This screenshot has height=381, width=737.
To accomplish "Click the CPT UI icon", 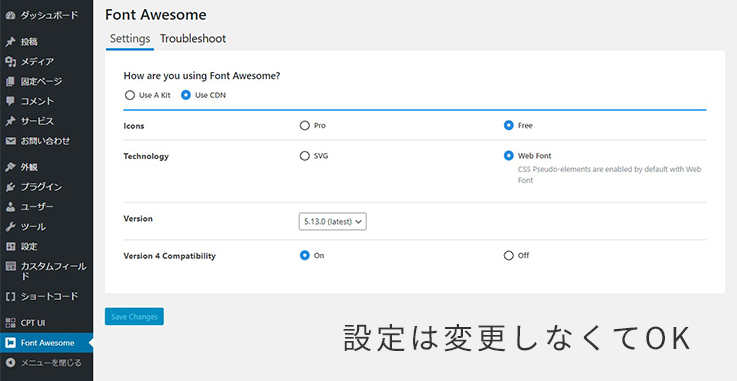I will [10, 323].
